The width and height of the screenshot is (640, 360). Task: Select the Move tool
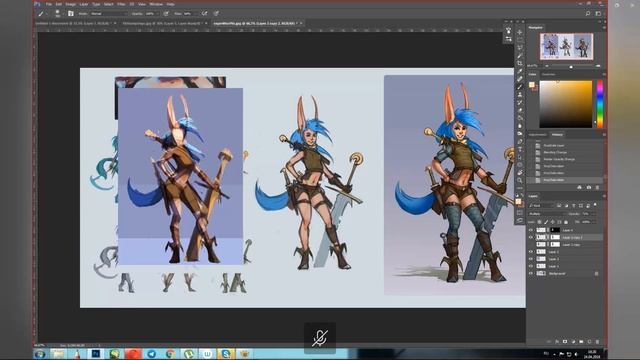pos(520,32)
